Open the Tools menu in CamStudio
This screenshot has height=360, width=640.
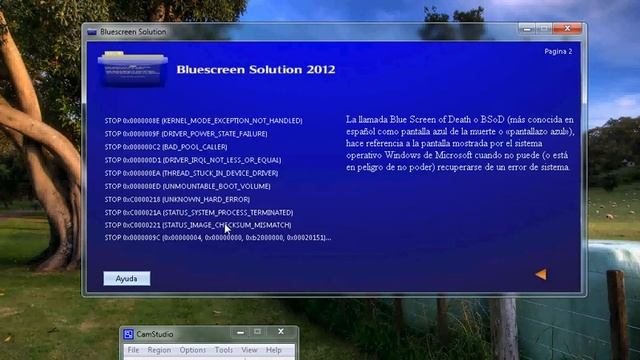click(x=224, y=350)
